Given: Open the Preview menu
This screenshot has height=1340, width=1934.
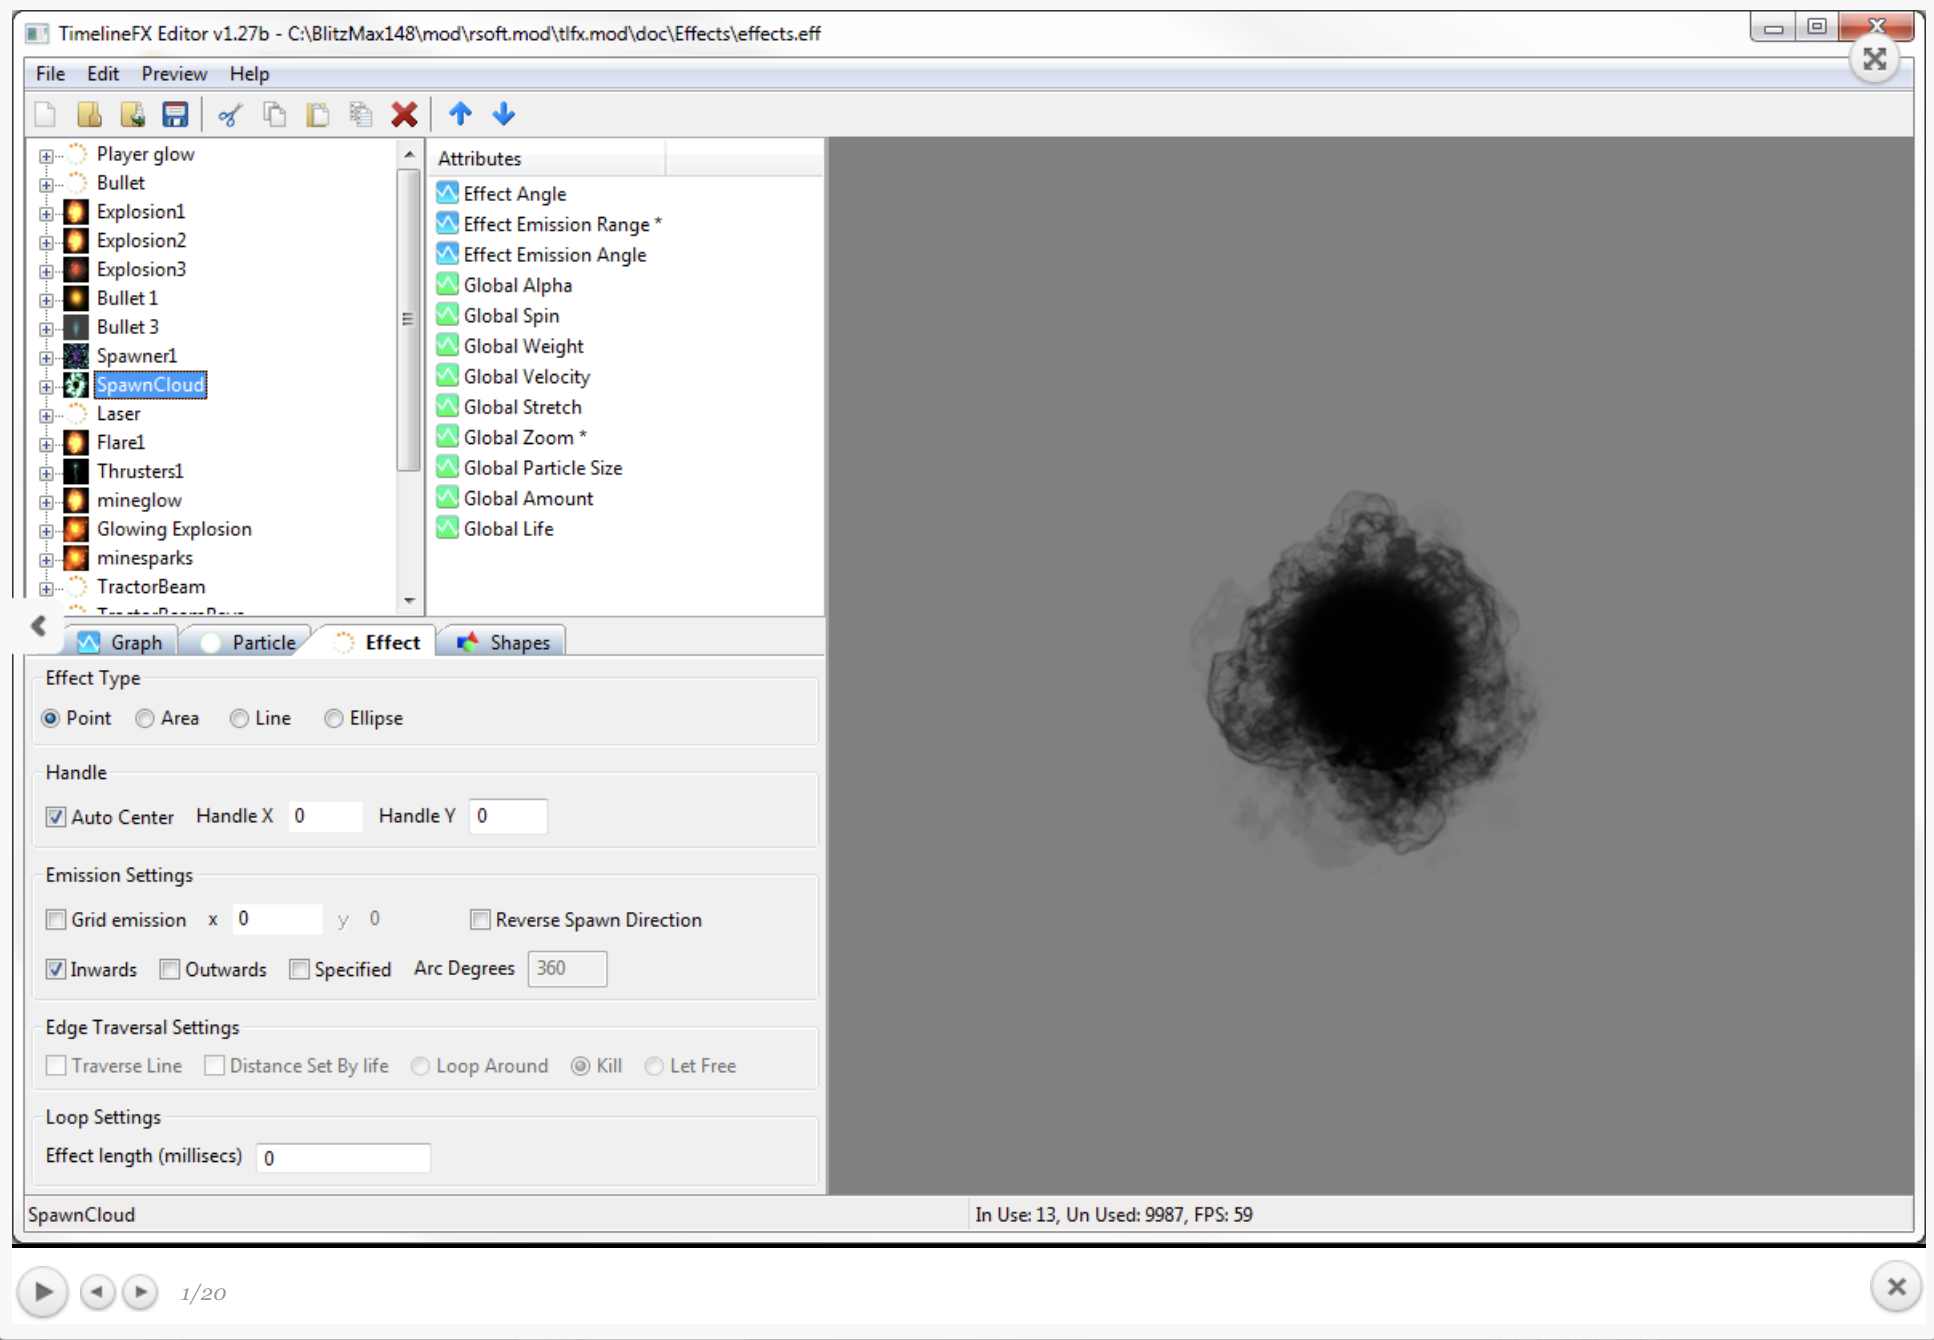Looking at the screenshot, I should 174,74.
